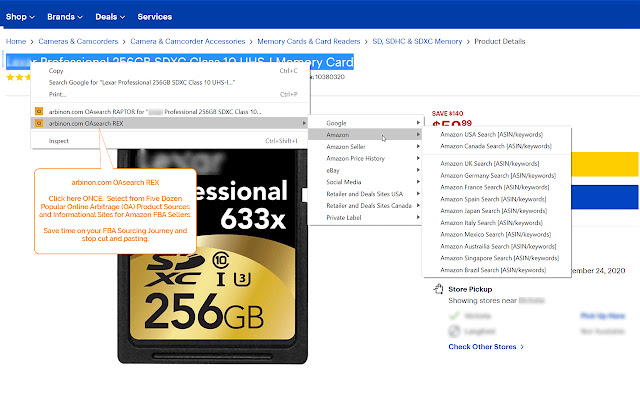
Task: Go to Services in the navbar
Action: (x=154, y=17)
